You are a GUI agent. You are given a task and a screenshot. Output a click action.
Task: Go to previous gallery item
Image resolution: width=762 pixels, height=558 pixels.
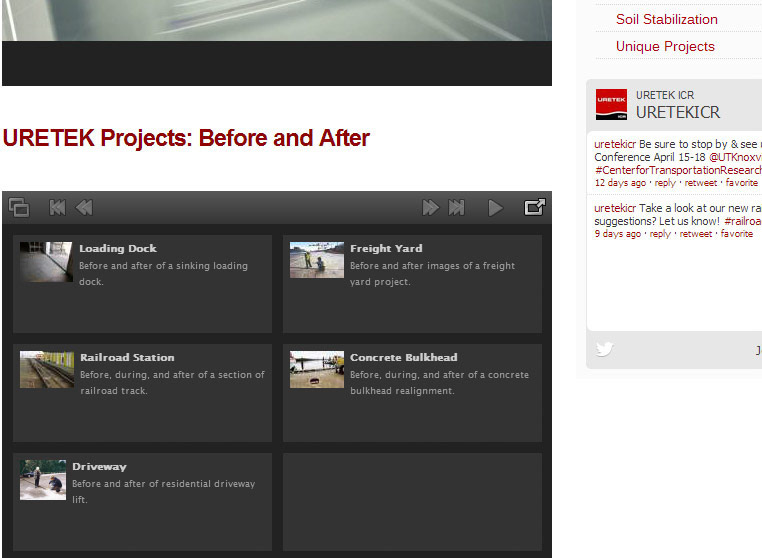pos(84,208)
